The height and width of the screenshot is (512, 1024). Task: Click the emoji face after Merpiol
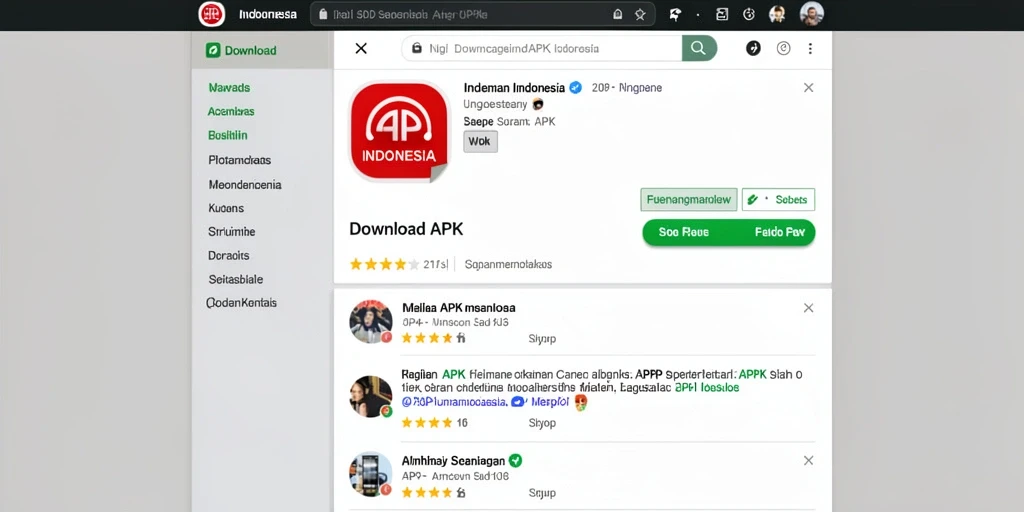581,403
